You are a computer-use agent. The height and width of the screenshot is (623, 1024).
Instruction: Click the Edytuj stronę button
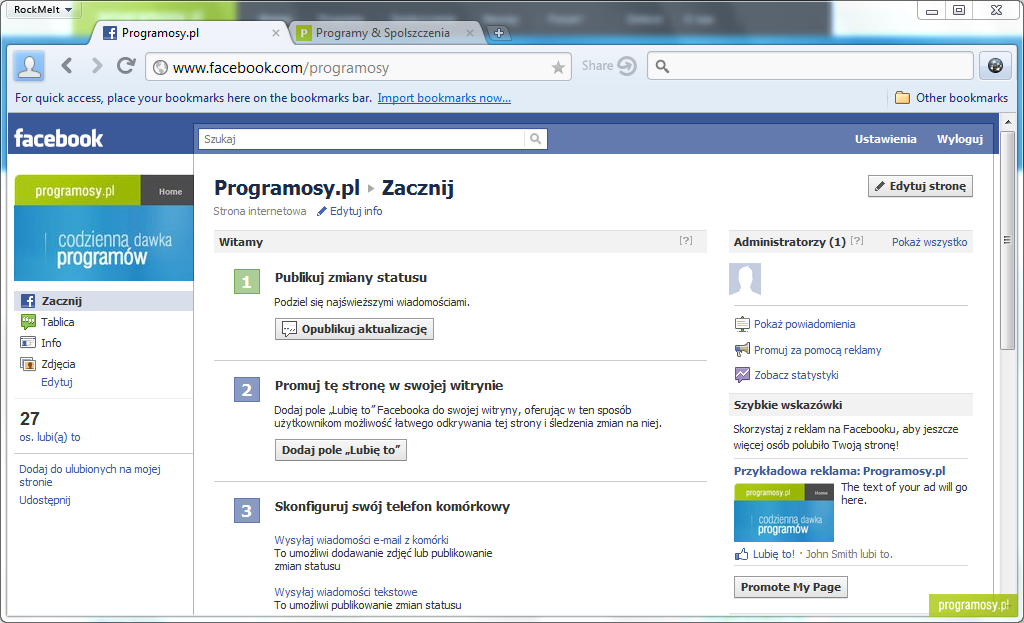tap(920, 186)
